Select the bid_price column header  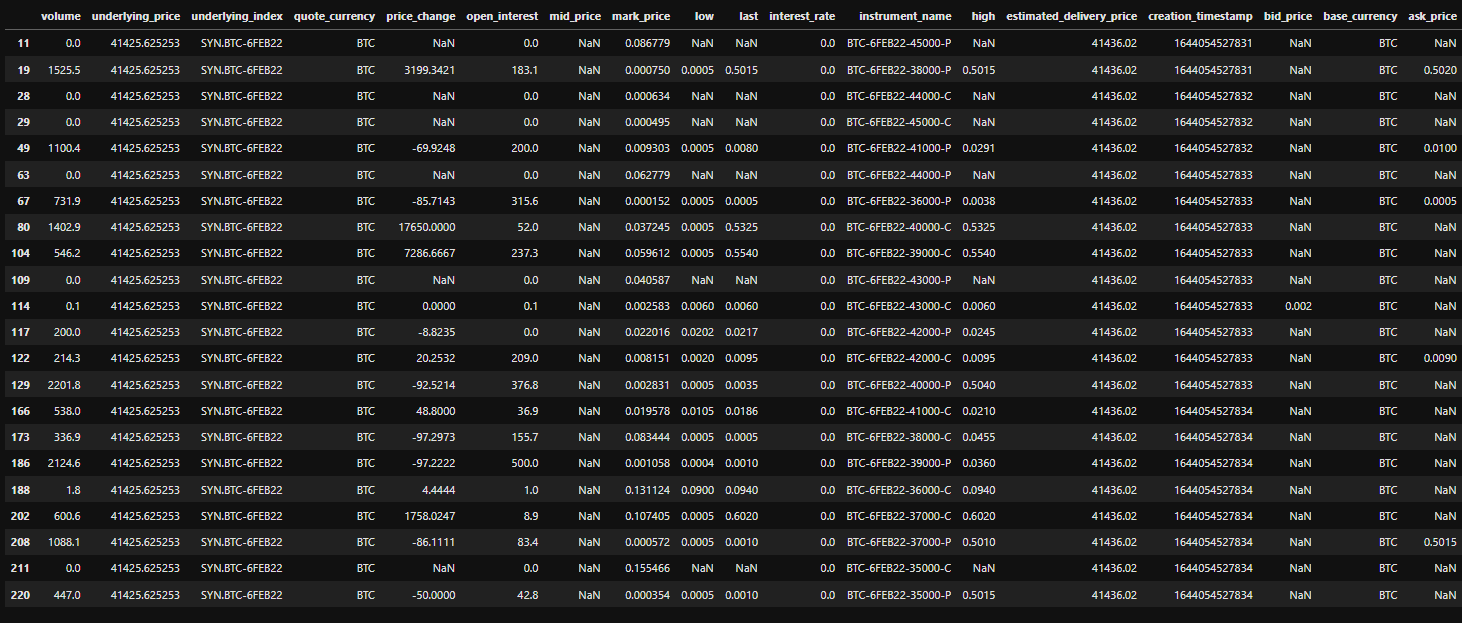pyautogui.click(x=1288, y=16)
